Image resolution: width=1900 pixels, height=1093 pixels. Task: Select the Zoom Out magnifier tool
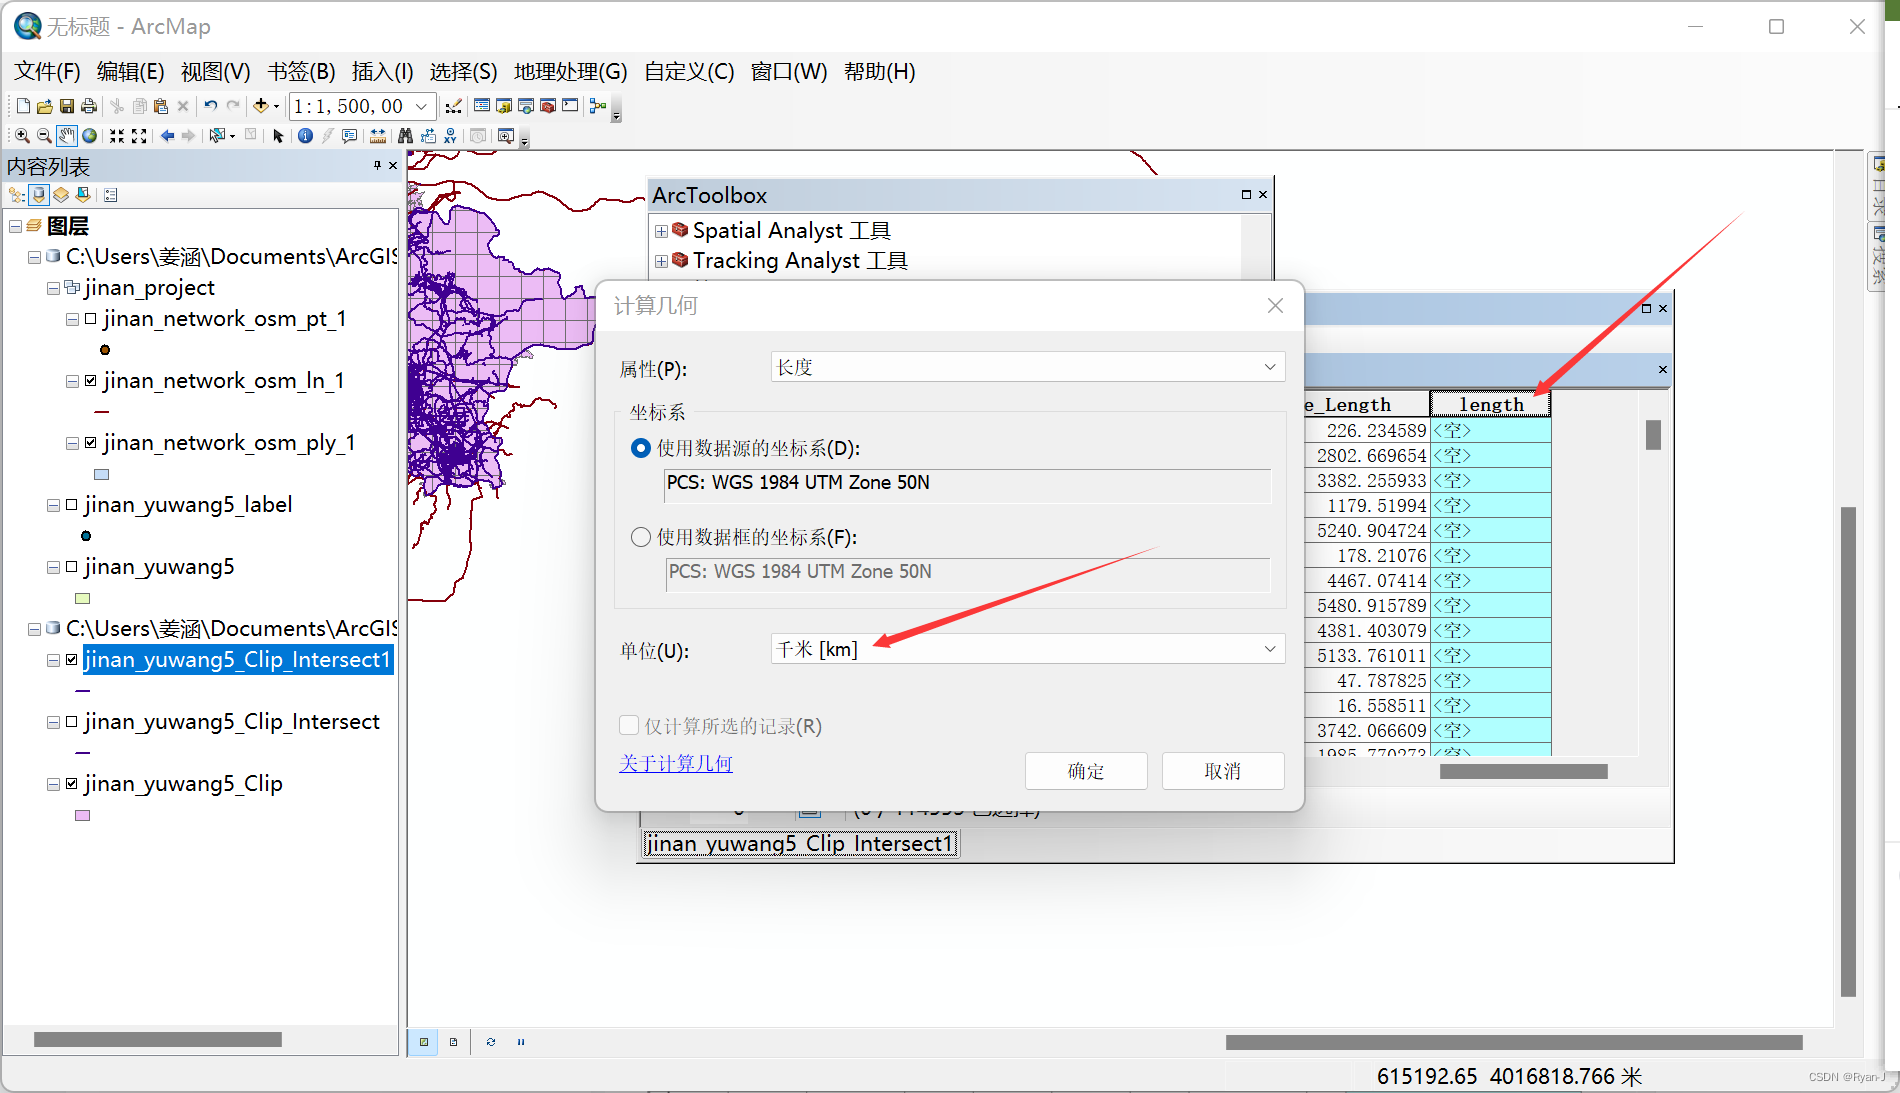pyautogui.click(x=44, y=136)
